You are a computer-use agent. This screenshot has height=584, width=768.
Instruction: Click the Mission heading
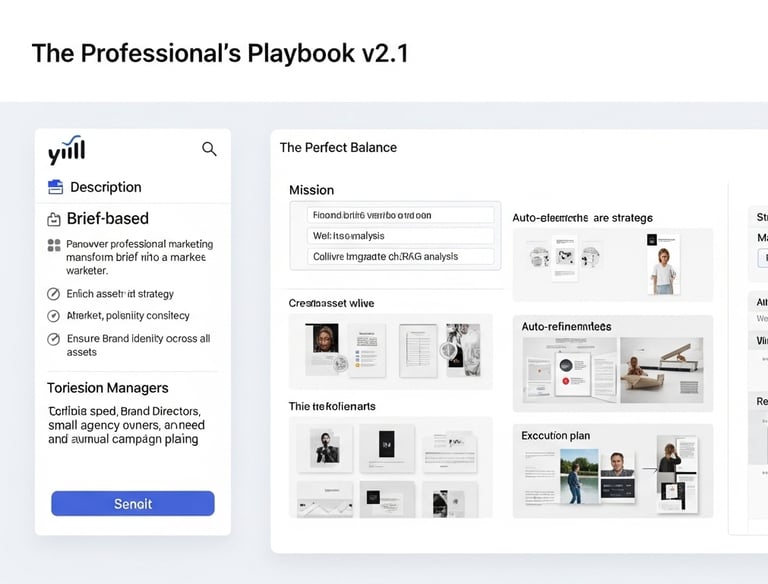312,190
